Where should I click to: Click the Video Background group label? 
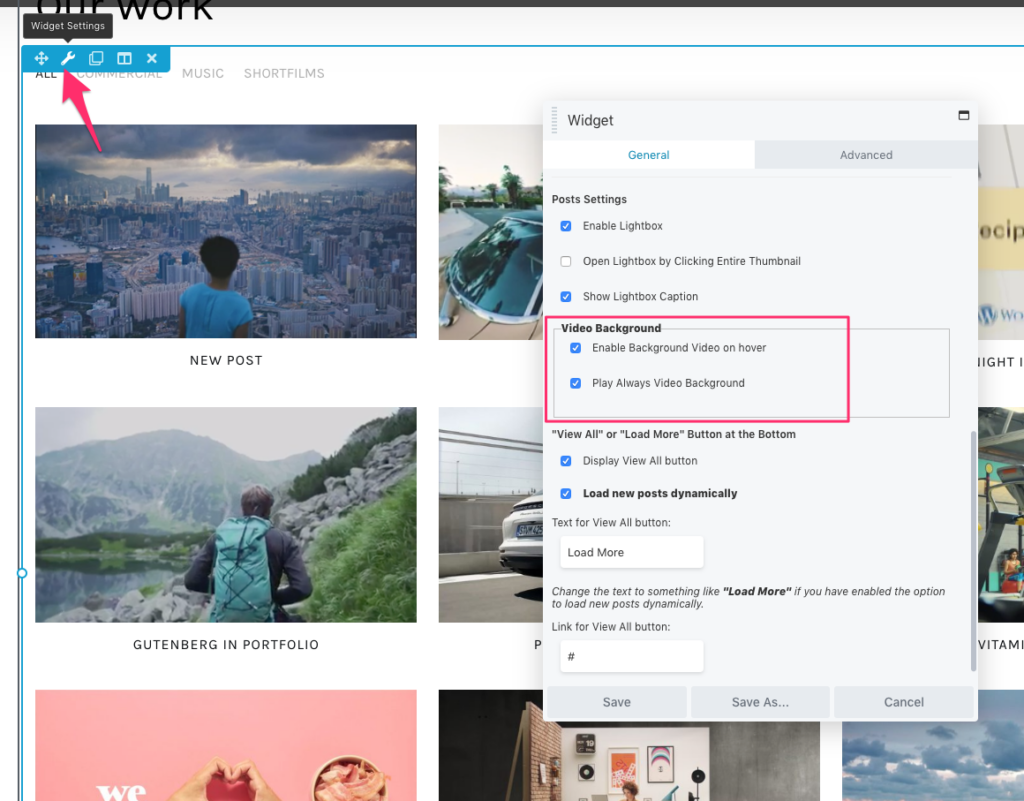[611, 328]
